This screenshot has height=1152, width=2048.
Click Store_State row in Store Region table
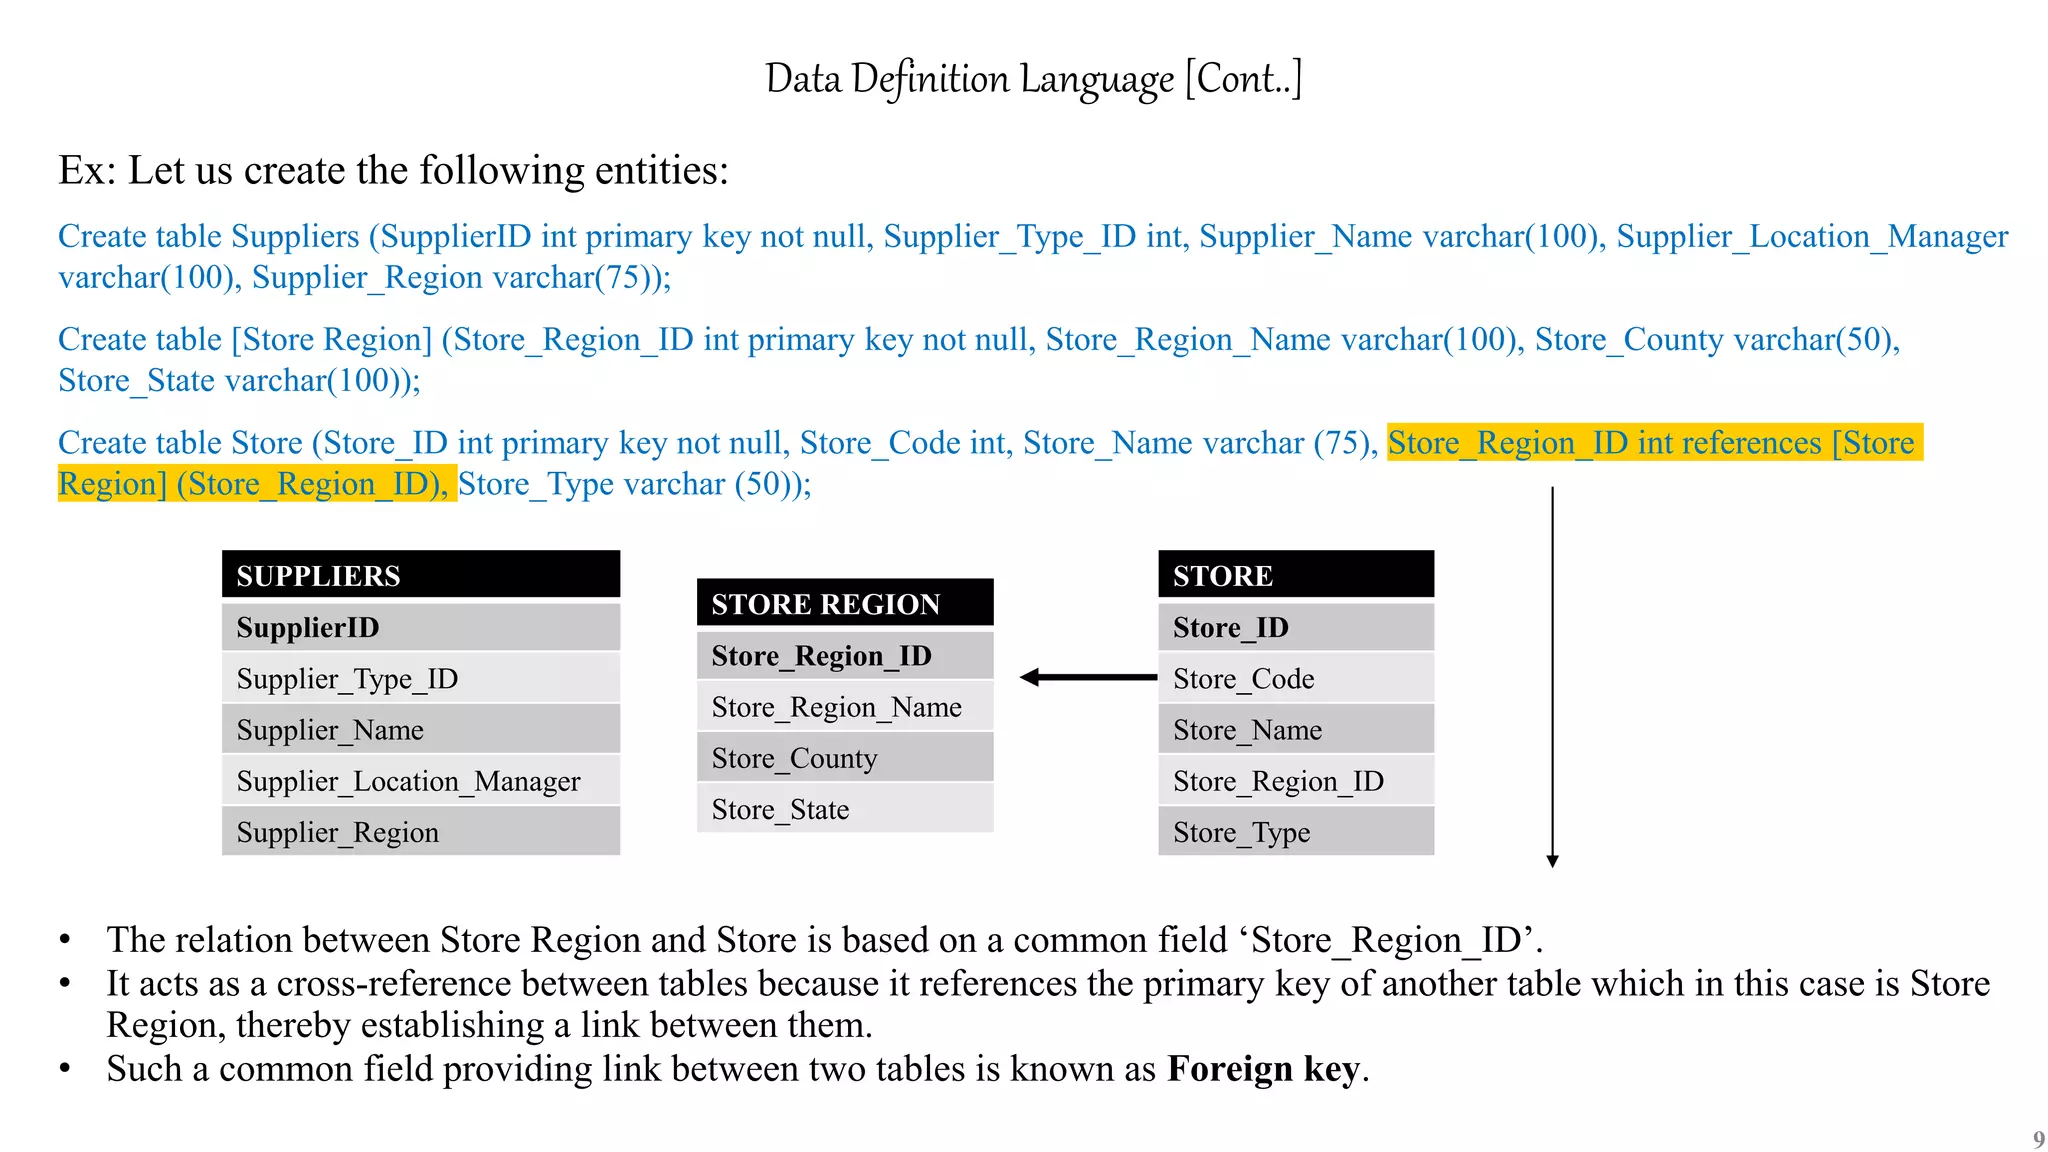(x=844, y=809)
